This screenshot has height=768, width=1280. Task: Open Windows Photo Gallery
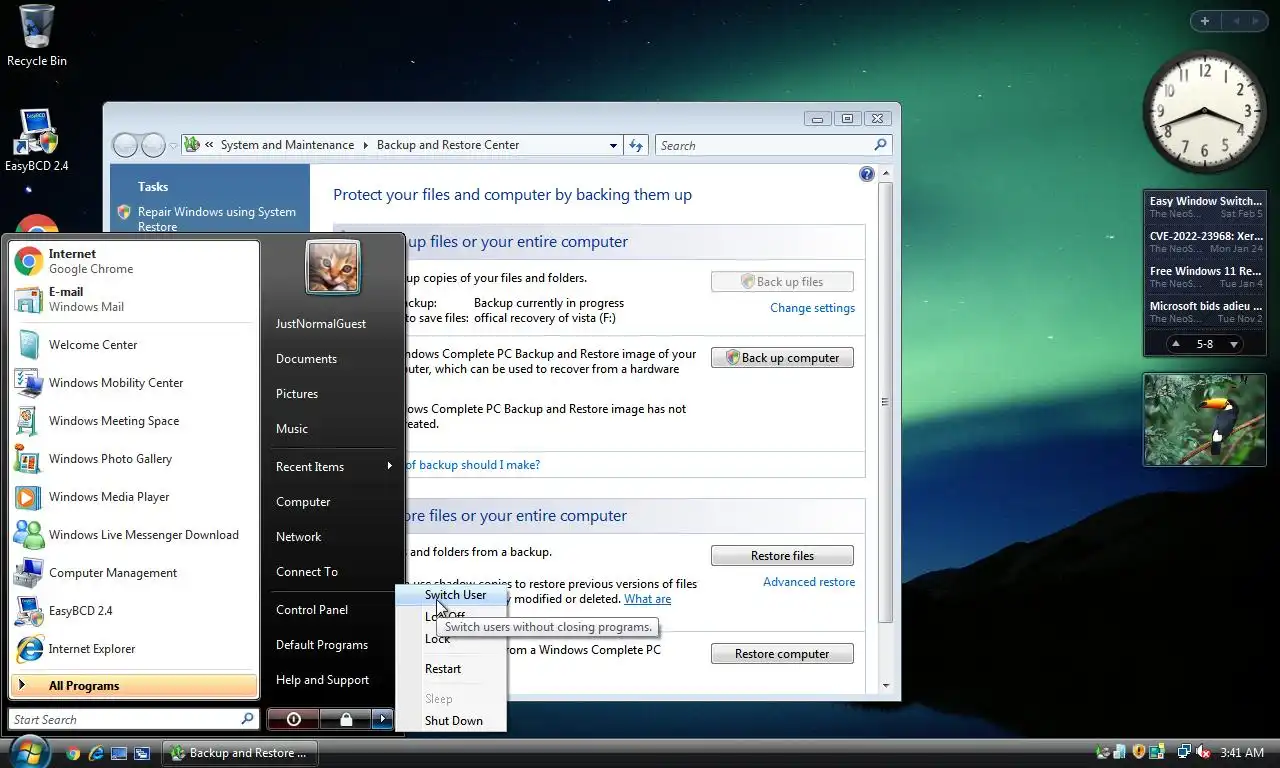click(134, 459)
